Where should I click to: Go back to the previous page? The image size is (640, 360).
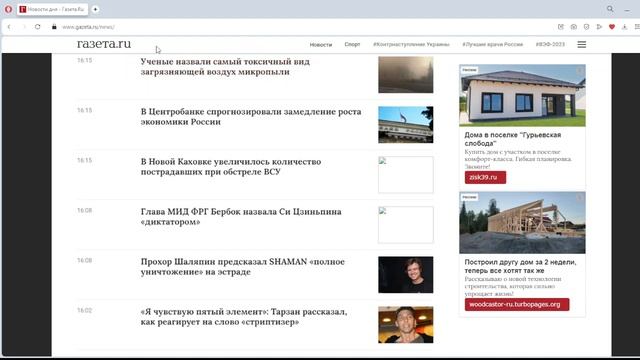pos(9,27)
